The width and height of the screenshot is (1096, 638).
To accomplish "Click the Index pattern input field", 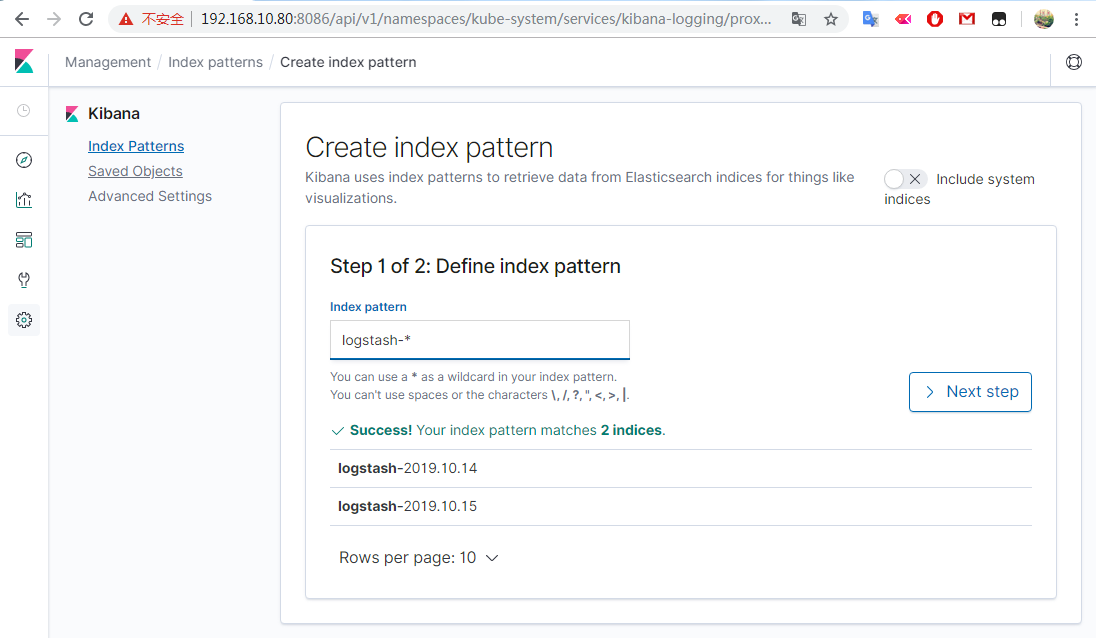I will tap(480, 340).
